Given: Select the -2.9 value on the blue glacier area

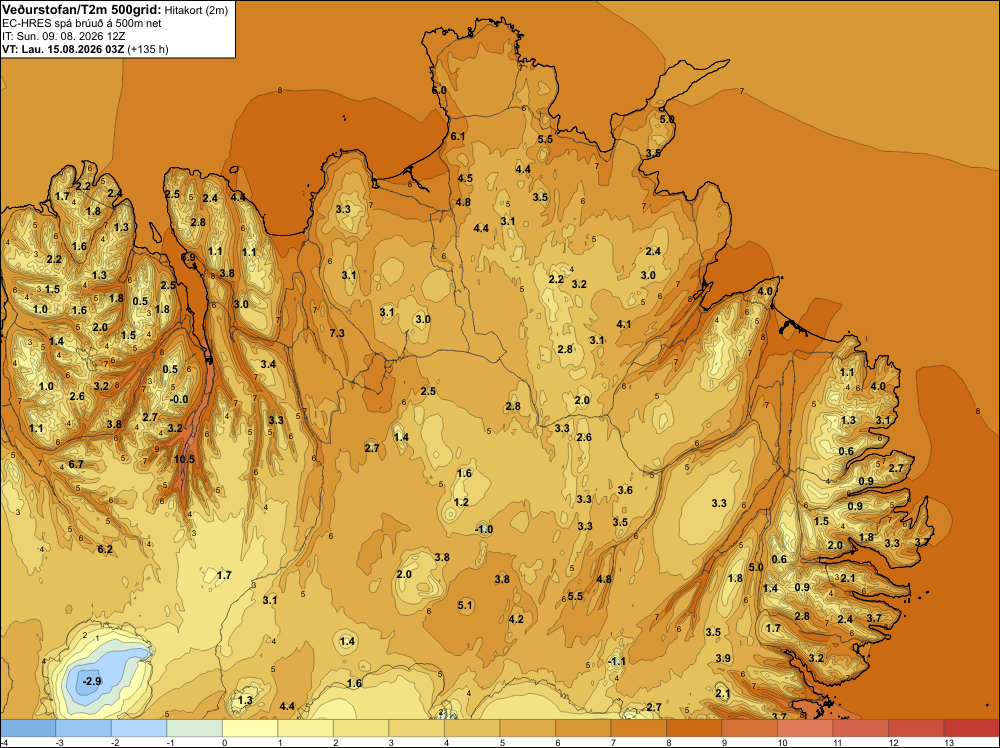Looking at the screenshot, I should pos(92,681).
